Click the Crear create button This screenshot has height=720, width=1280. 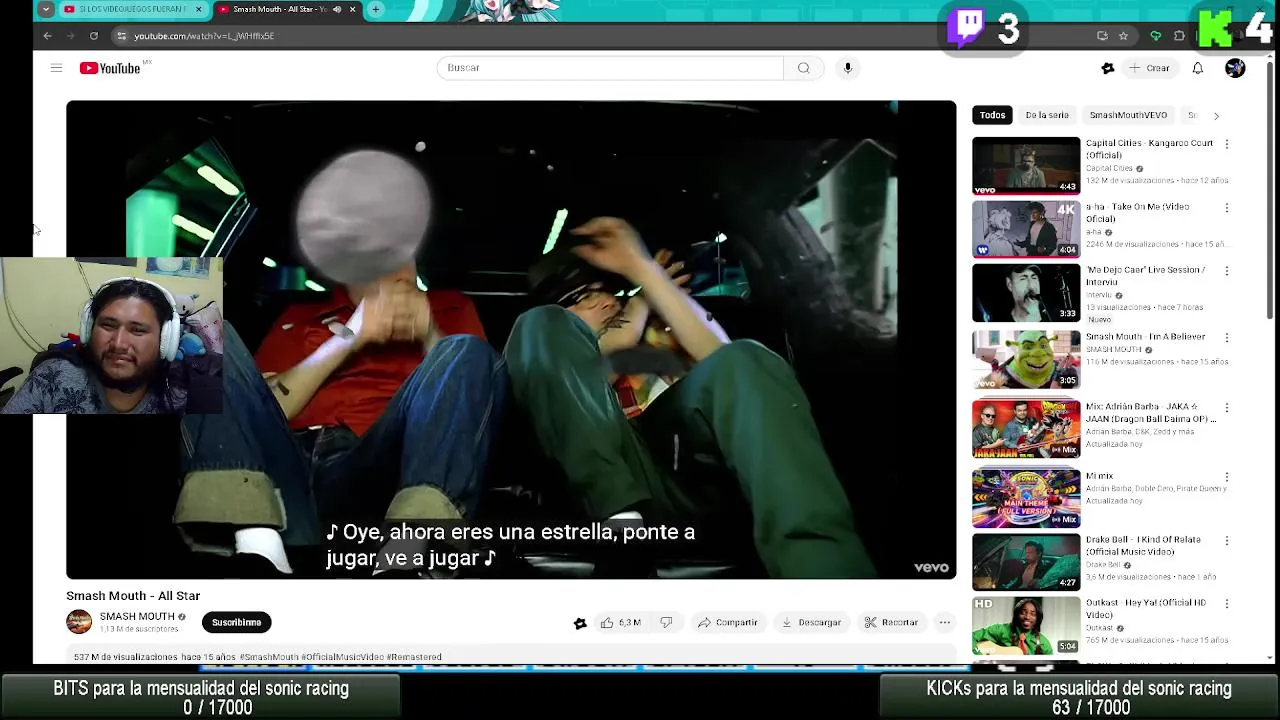click(x=1149, y=68)
